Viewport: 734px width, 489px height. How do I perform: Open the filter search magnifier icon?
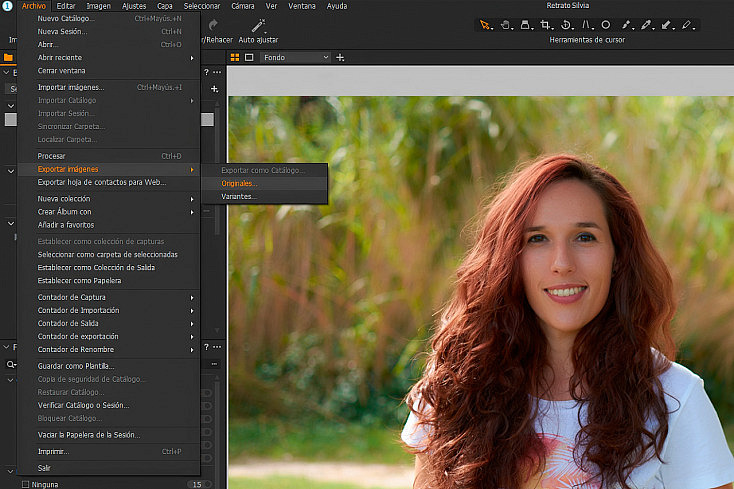tap(10, 364)
